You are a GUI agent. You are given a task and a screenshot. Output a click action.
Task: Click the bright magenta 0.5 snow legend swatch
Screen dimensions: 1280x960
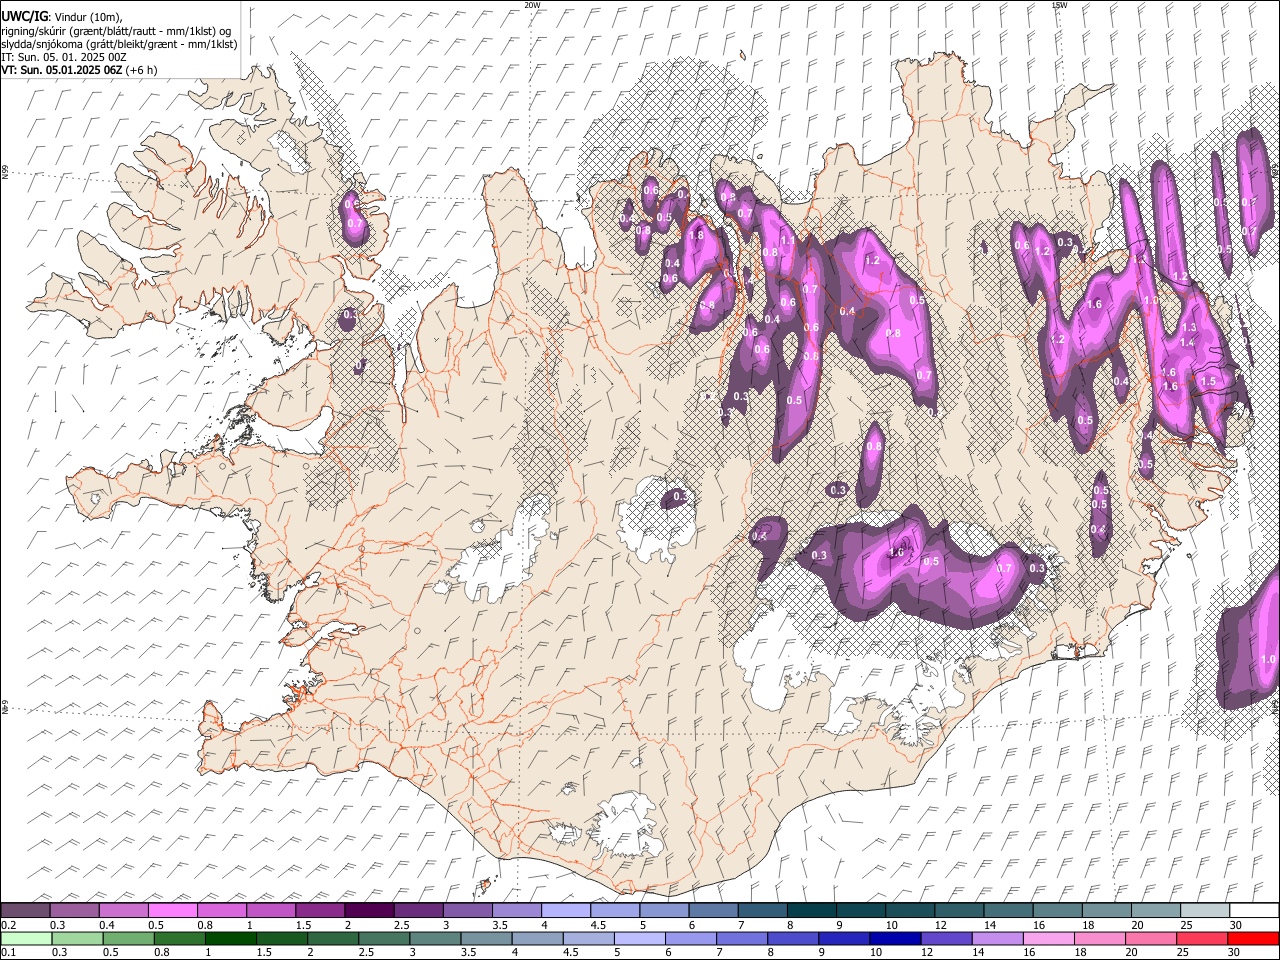click(173, 910)
